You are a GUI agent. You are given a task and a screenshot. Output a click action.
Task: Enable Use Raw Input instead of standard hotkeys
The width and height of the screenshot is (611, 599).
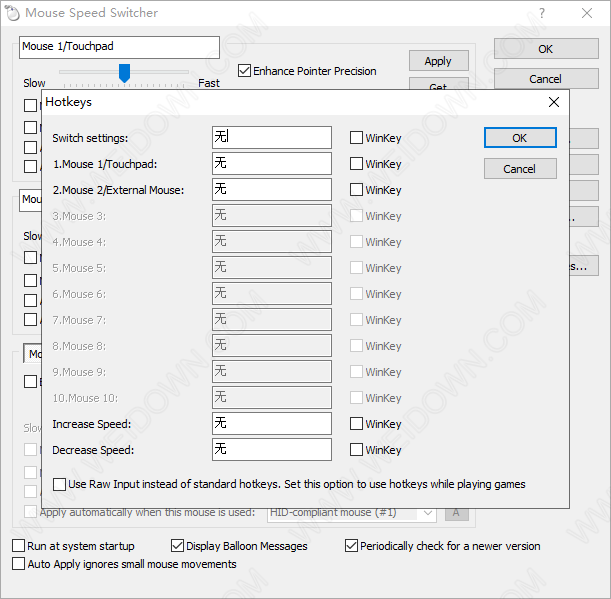[x=59, y=484]
